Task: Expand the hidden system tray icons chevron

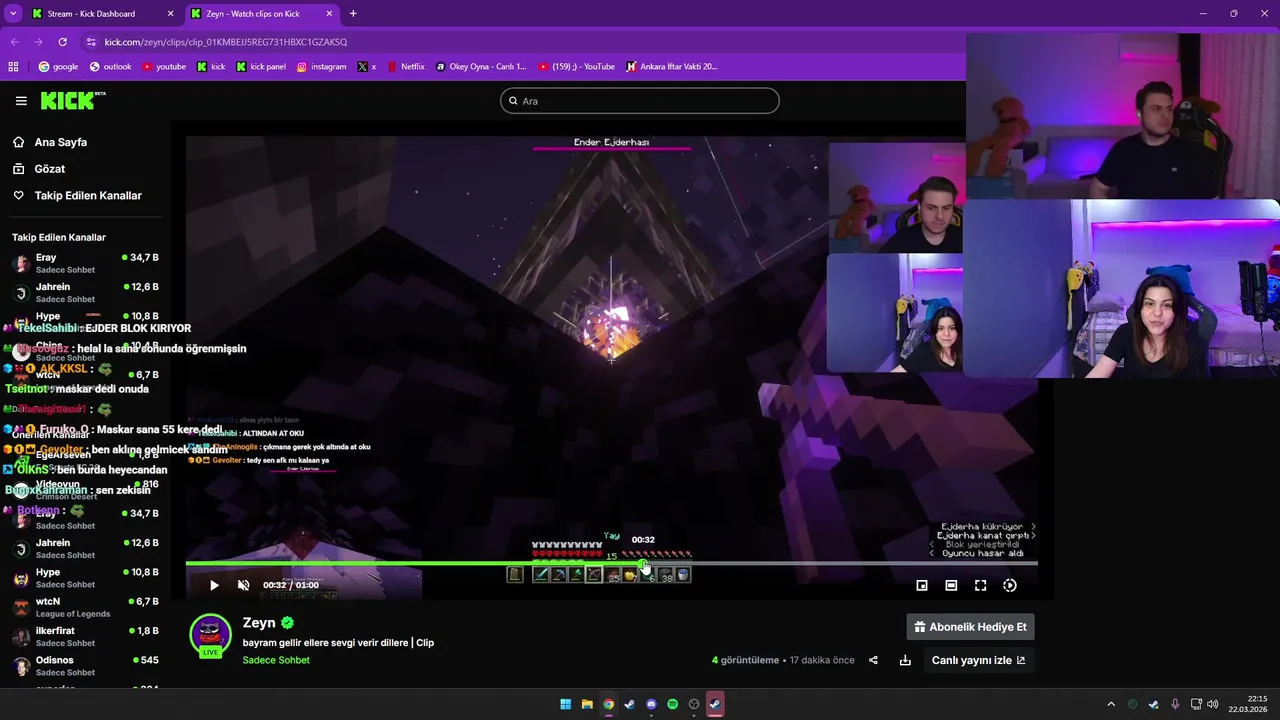Action: [x=1110, y=704]
